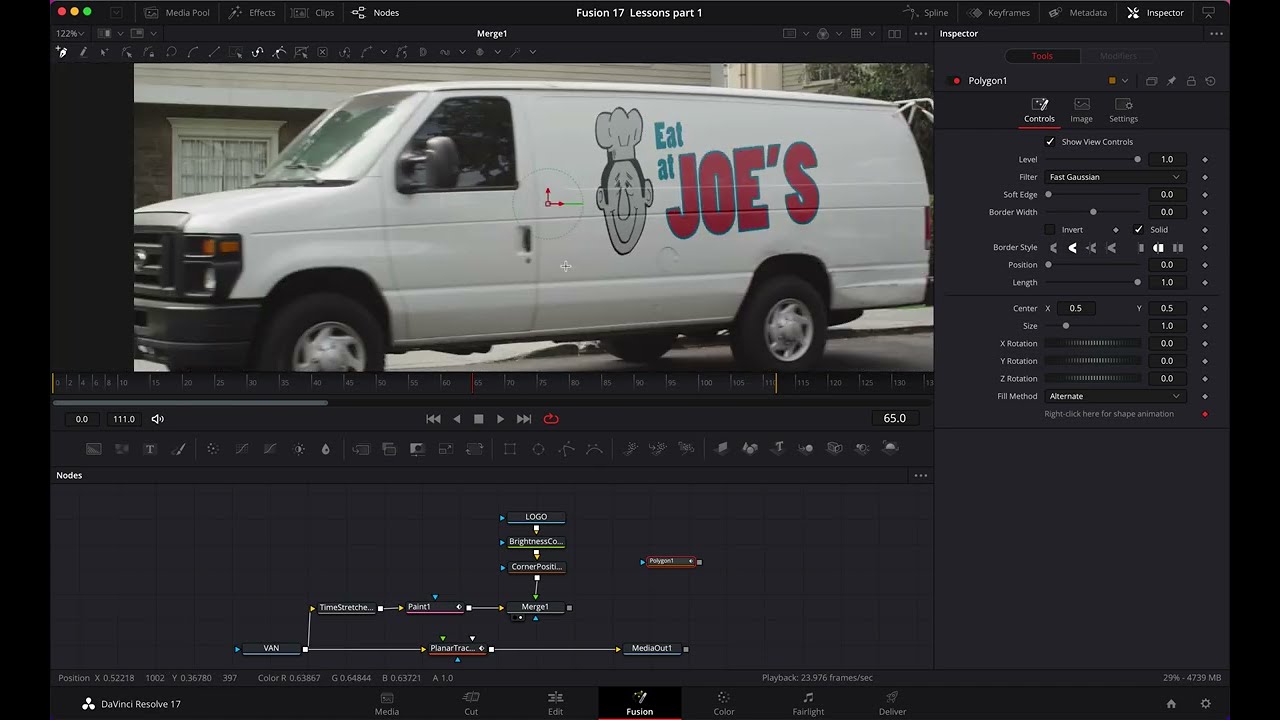Jump to the last frame

click(524, 419)
